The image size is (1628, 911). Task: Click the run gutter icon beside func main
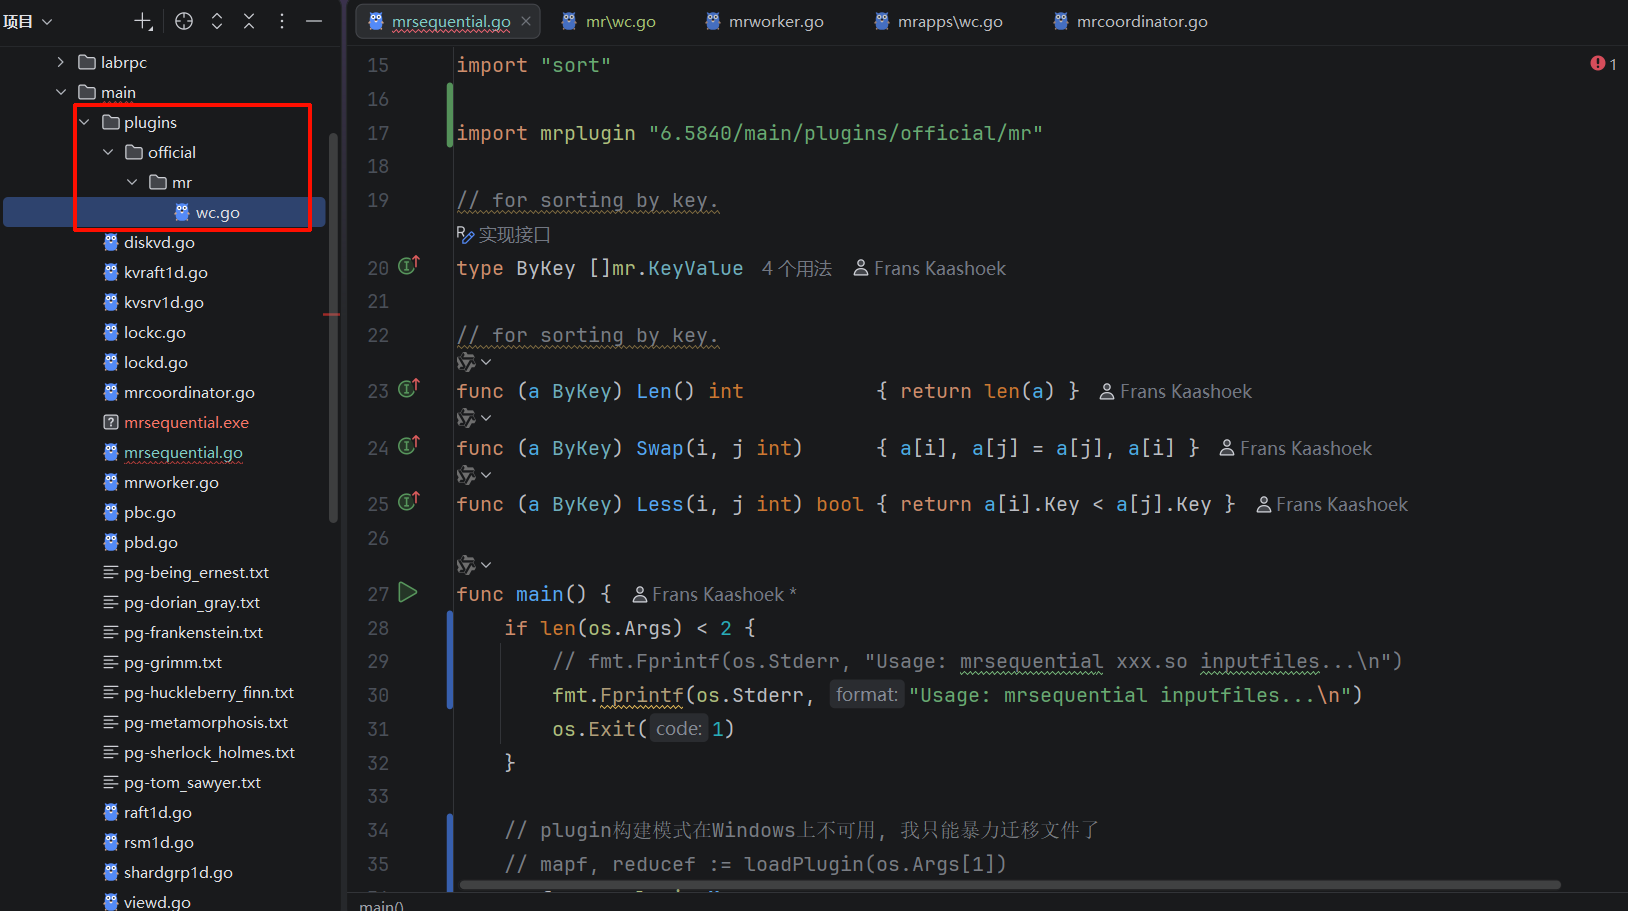tap(408, 593)
